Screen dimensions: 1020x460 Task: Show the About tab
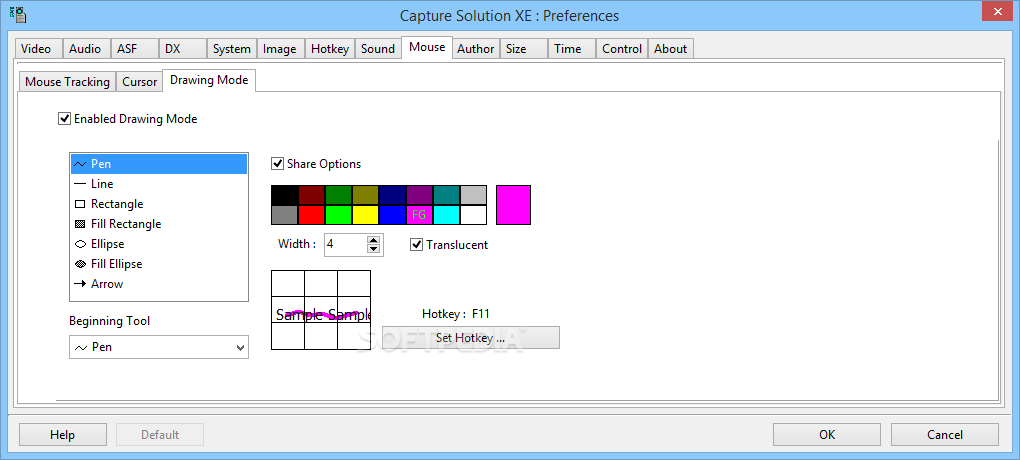click(x=671, y=49)
